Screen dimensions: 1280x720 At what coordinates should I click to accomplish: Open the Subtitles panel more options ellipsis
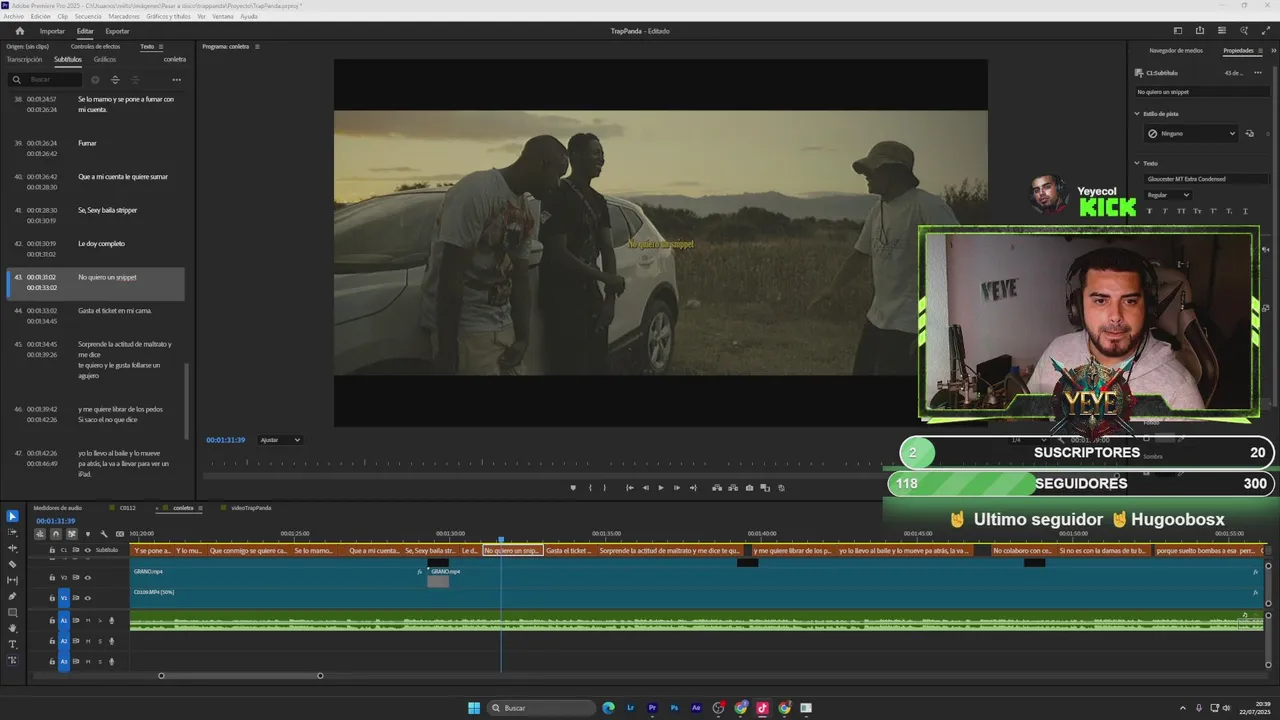pyautogui.click(x=176, y=80)
